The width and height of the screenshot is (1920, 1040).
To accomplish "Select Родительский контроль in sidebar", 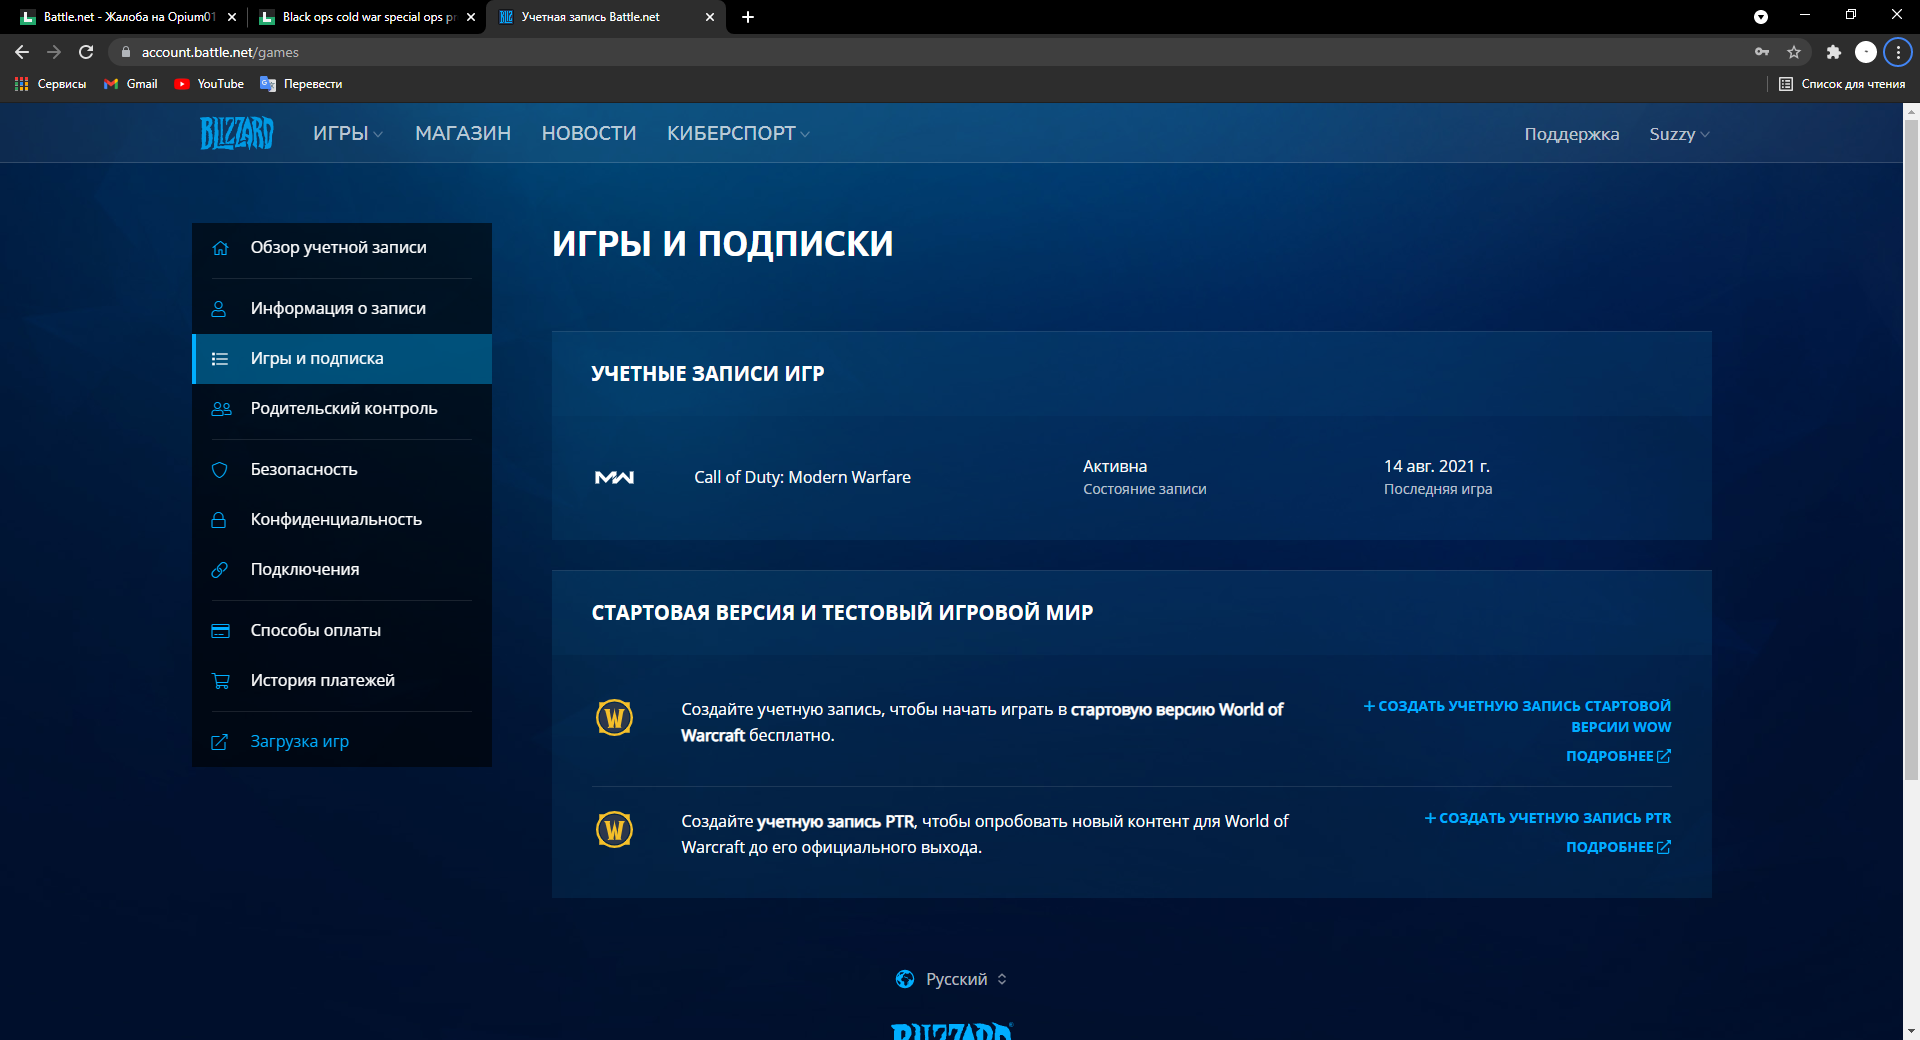I will (342, 409).
